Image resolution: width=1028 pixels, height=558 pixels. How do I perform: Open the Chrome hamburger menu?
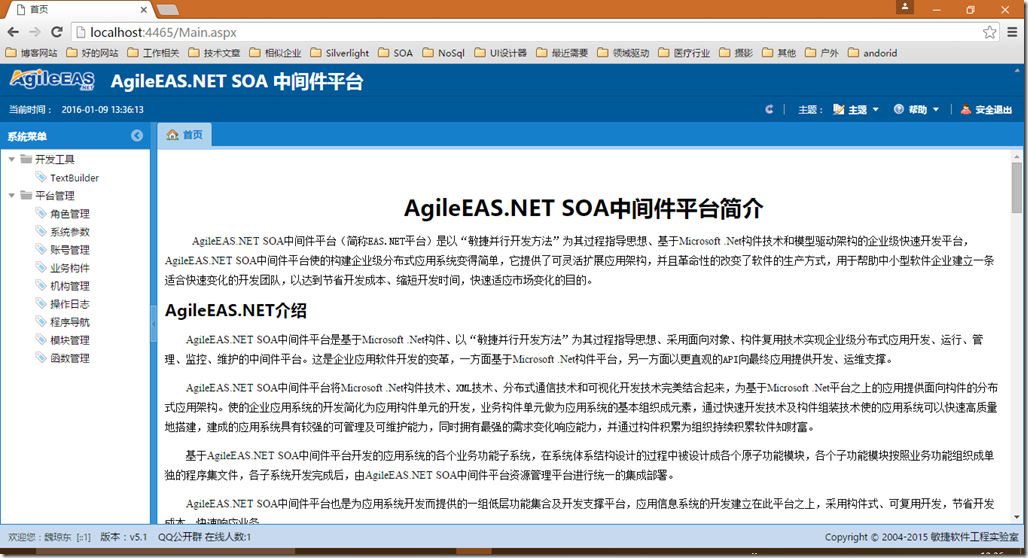tap(1012, 32)
